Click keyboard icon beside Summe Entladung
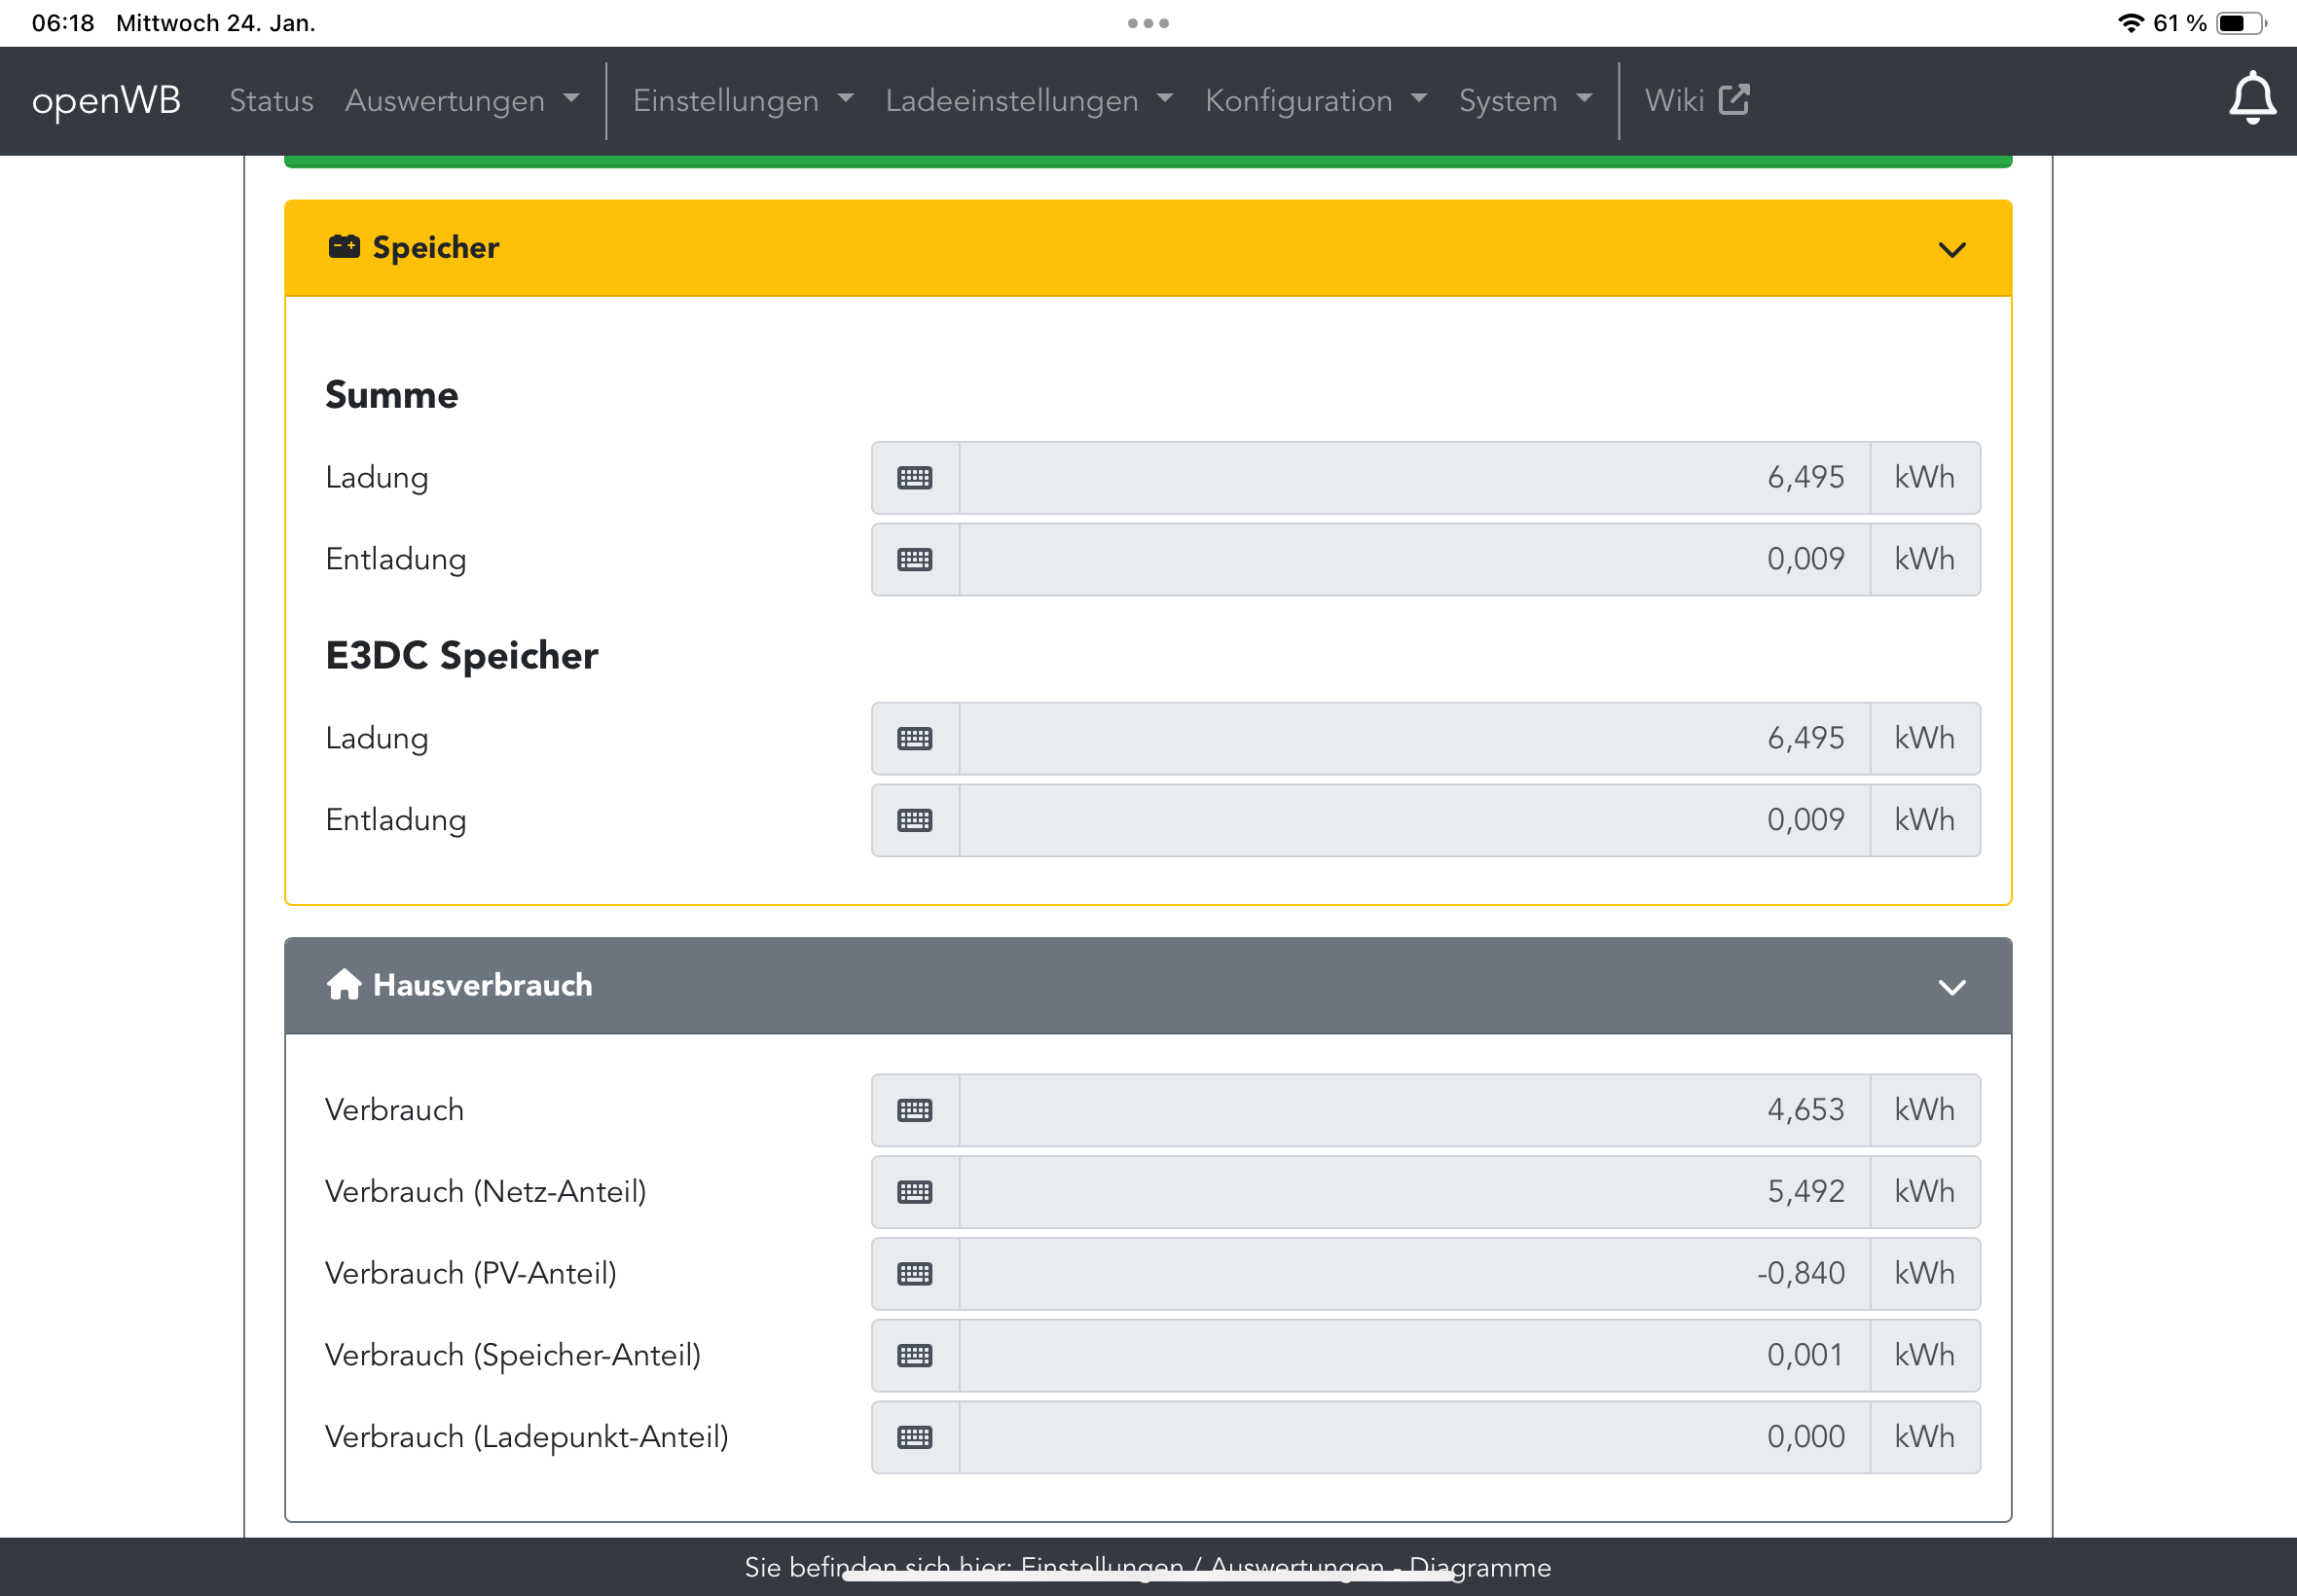The height and width of the screenshot is (1596, 2297). pyautogui.click(x=914, y=560)
